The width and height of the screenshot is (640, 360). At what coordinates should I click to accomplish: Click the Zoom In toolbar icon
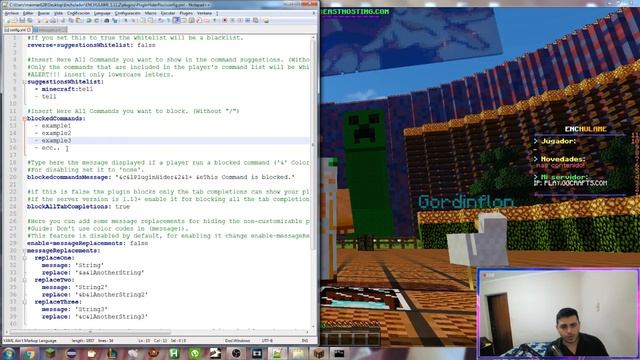(x=126, y=20)
